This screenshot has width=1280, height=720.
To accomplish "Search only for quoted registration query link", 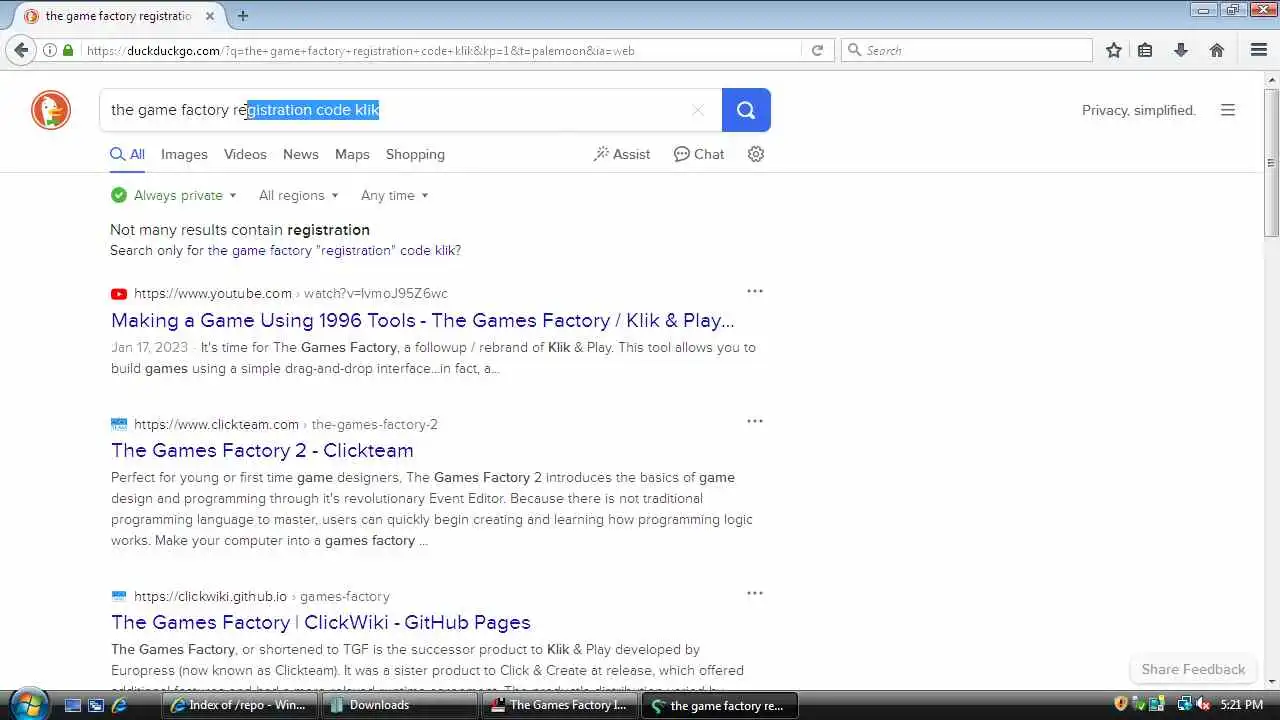I will (x=334, y=251).
